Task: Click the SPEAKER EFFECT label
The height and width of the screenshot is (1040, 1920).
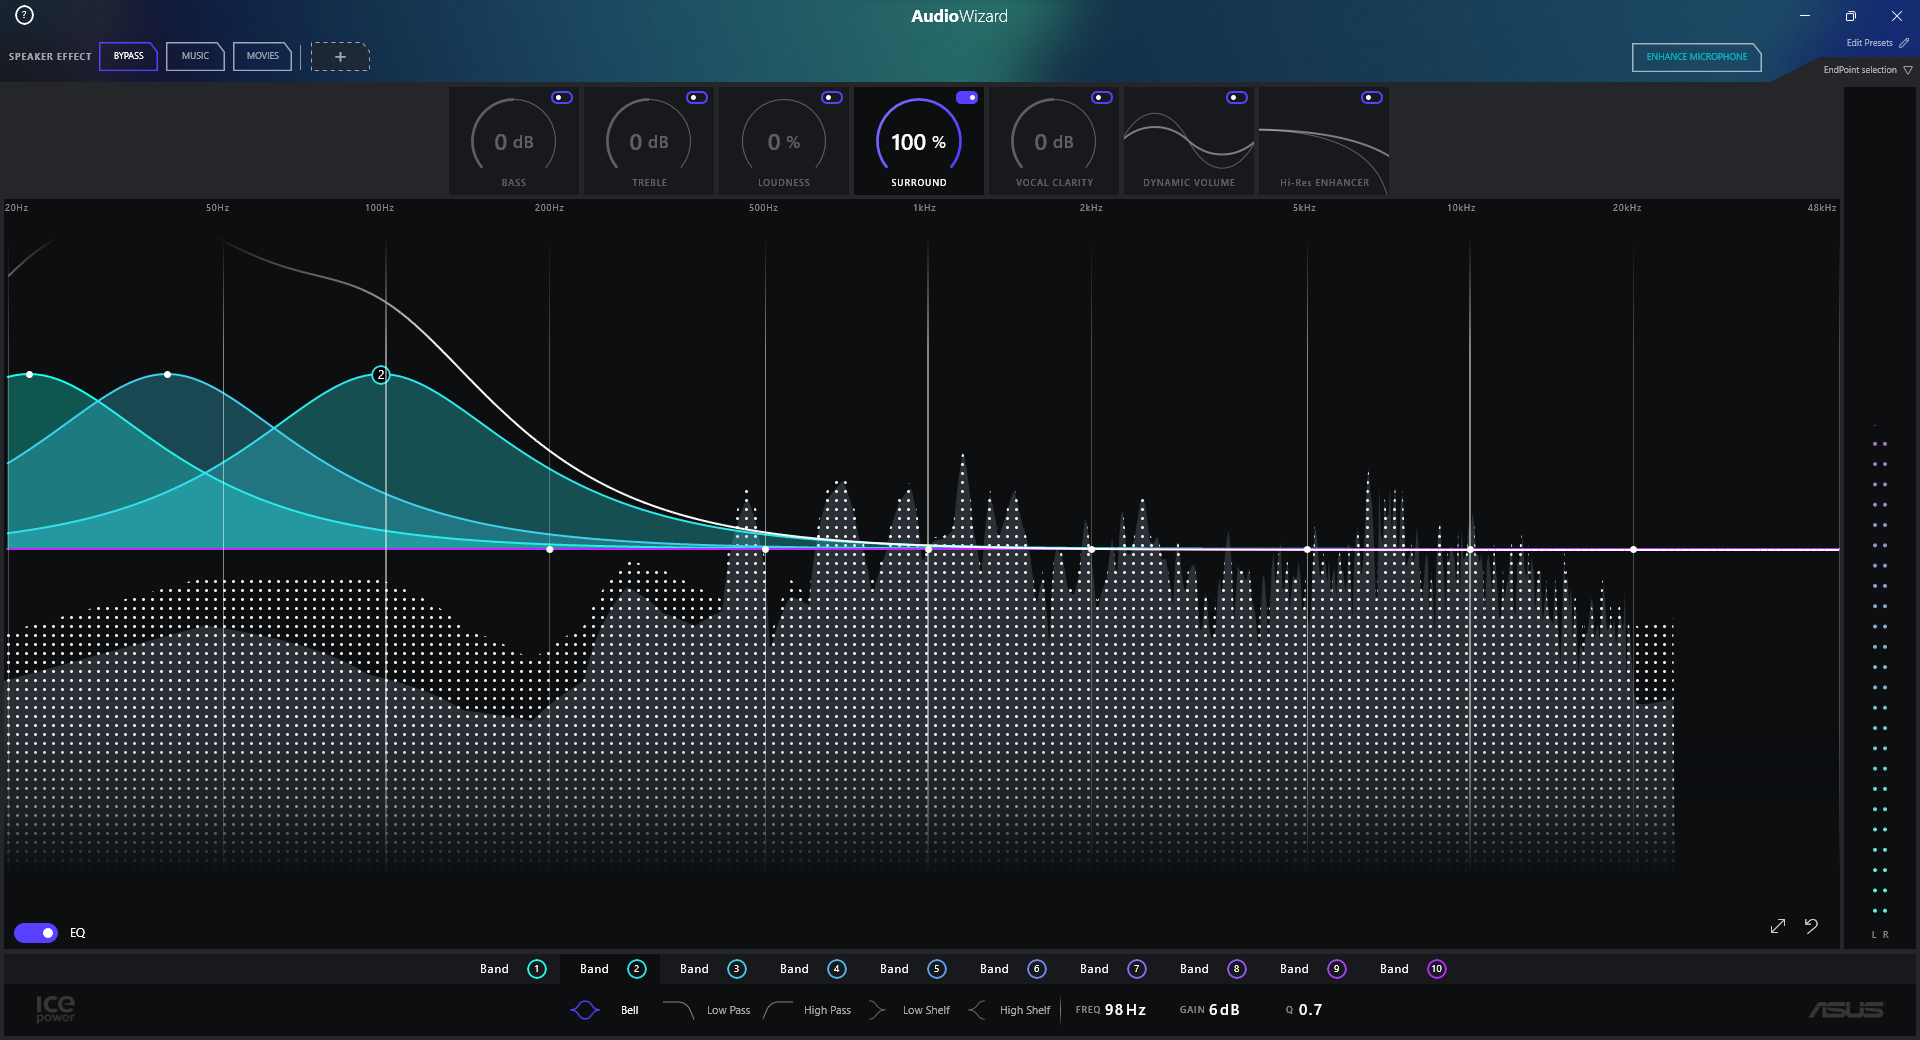Action: pyautogui.click(x=50, y=57)
